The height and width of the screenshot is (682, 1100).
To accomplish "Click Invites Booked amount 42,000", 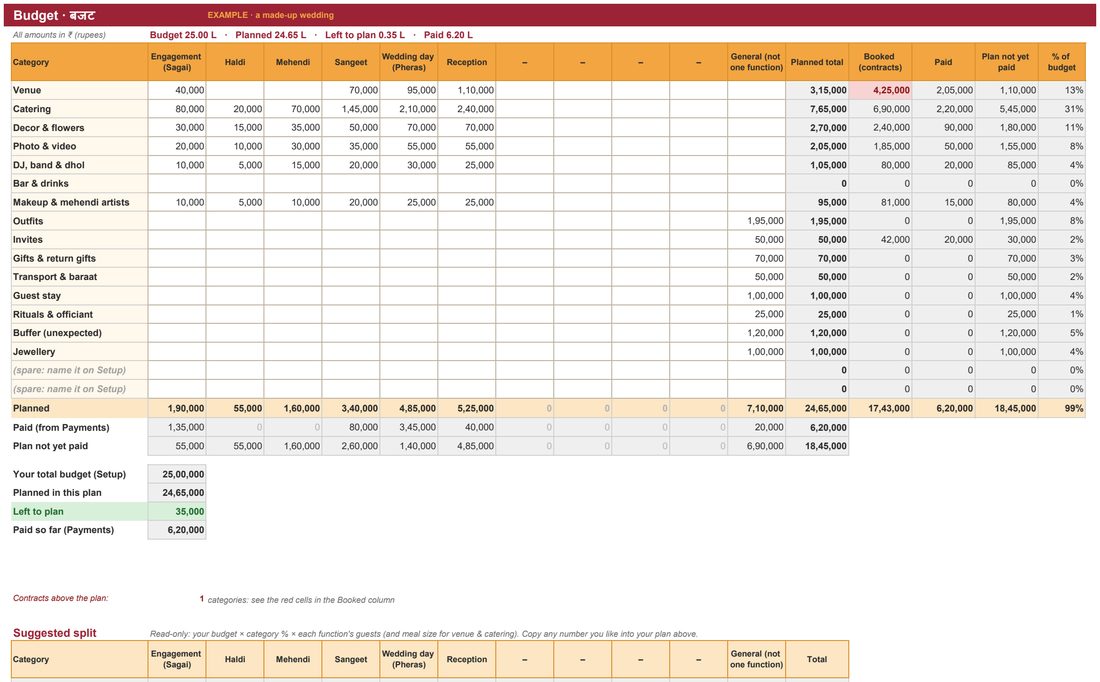I will 880,239.
